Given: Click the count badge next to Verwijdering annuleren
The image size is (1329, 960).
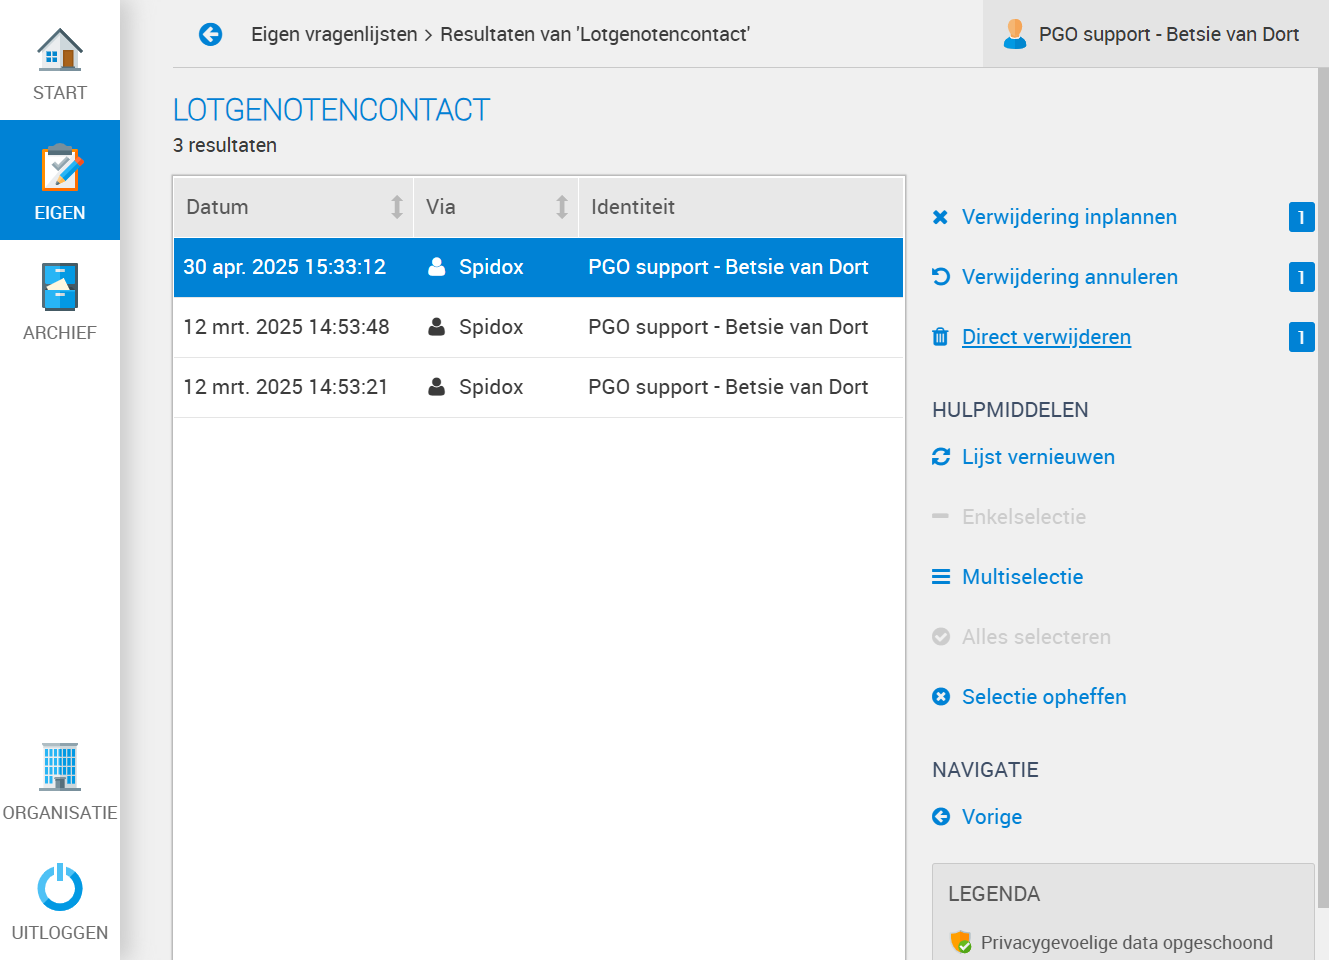Looking at the screenshot, I should 1301,277.
